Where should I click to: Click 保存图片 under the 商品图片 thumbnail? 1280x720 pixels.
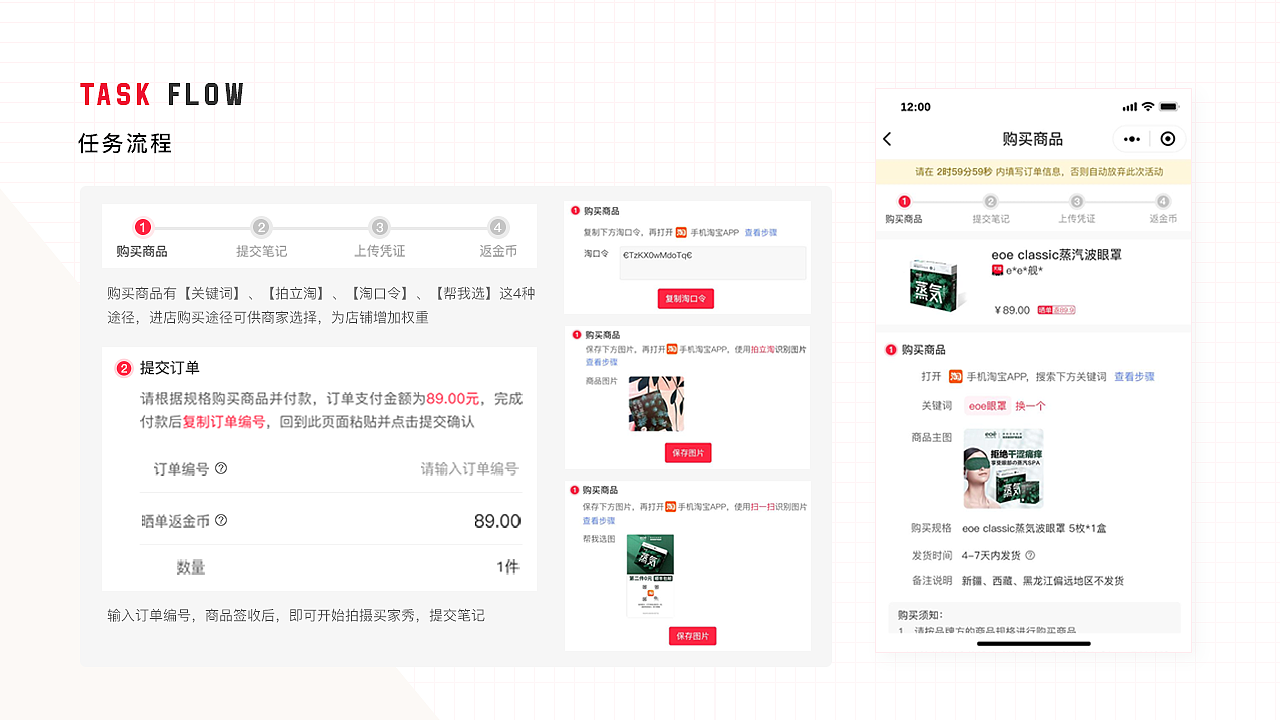tap(688, 453)
